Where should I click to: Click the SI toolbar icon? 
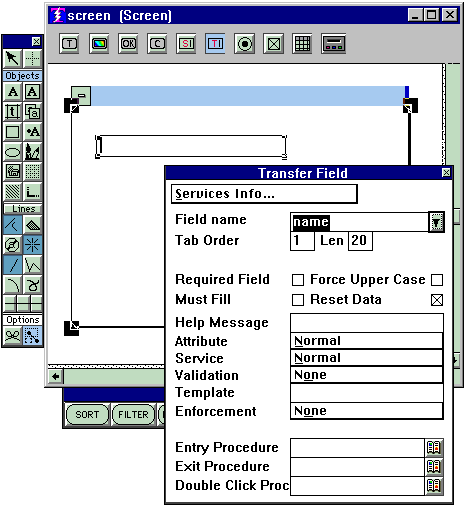(186, 43)
